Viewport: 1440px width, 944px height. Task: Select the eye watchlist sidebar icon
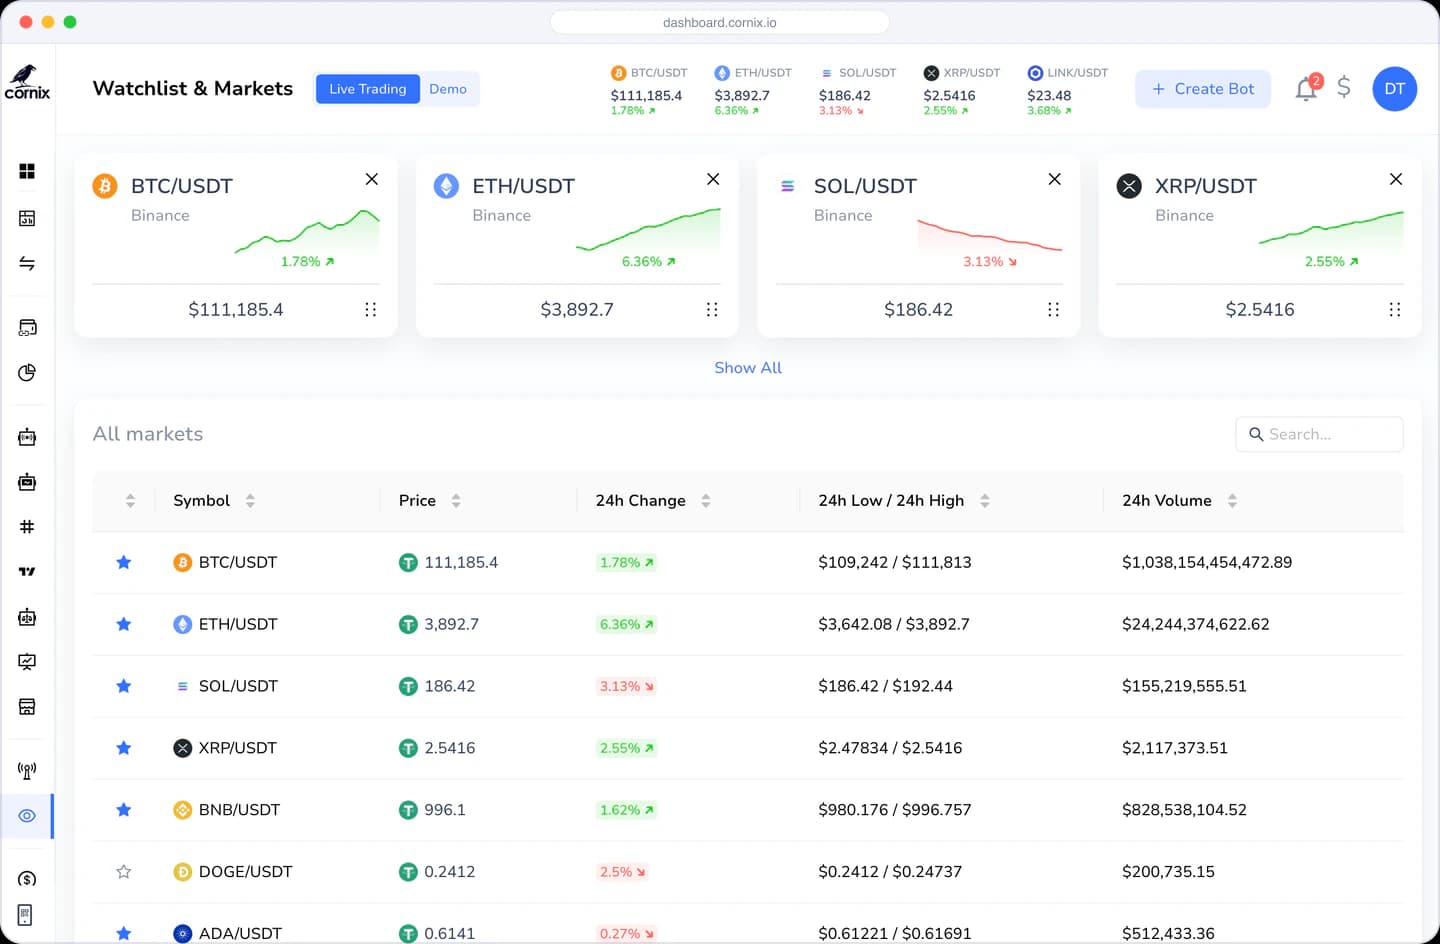[27, 816]
